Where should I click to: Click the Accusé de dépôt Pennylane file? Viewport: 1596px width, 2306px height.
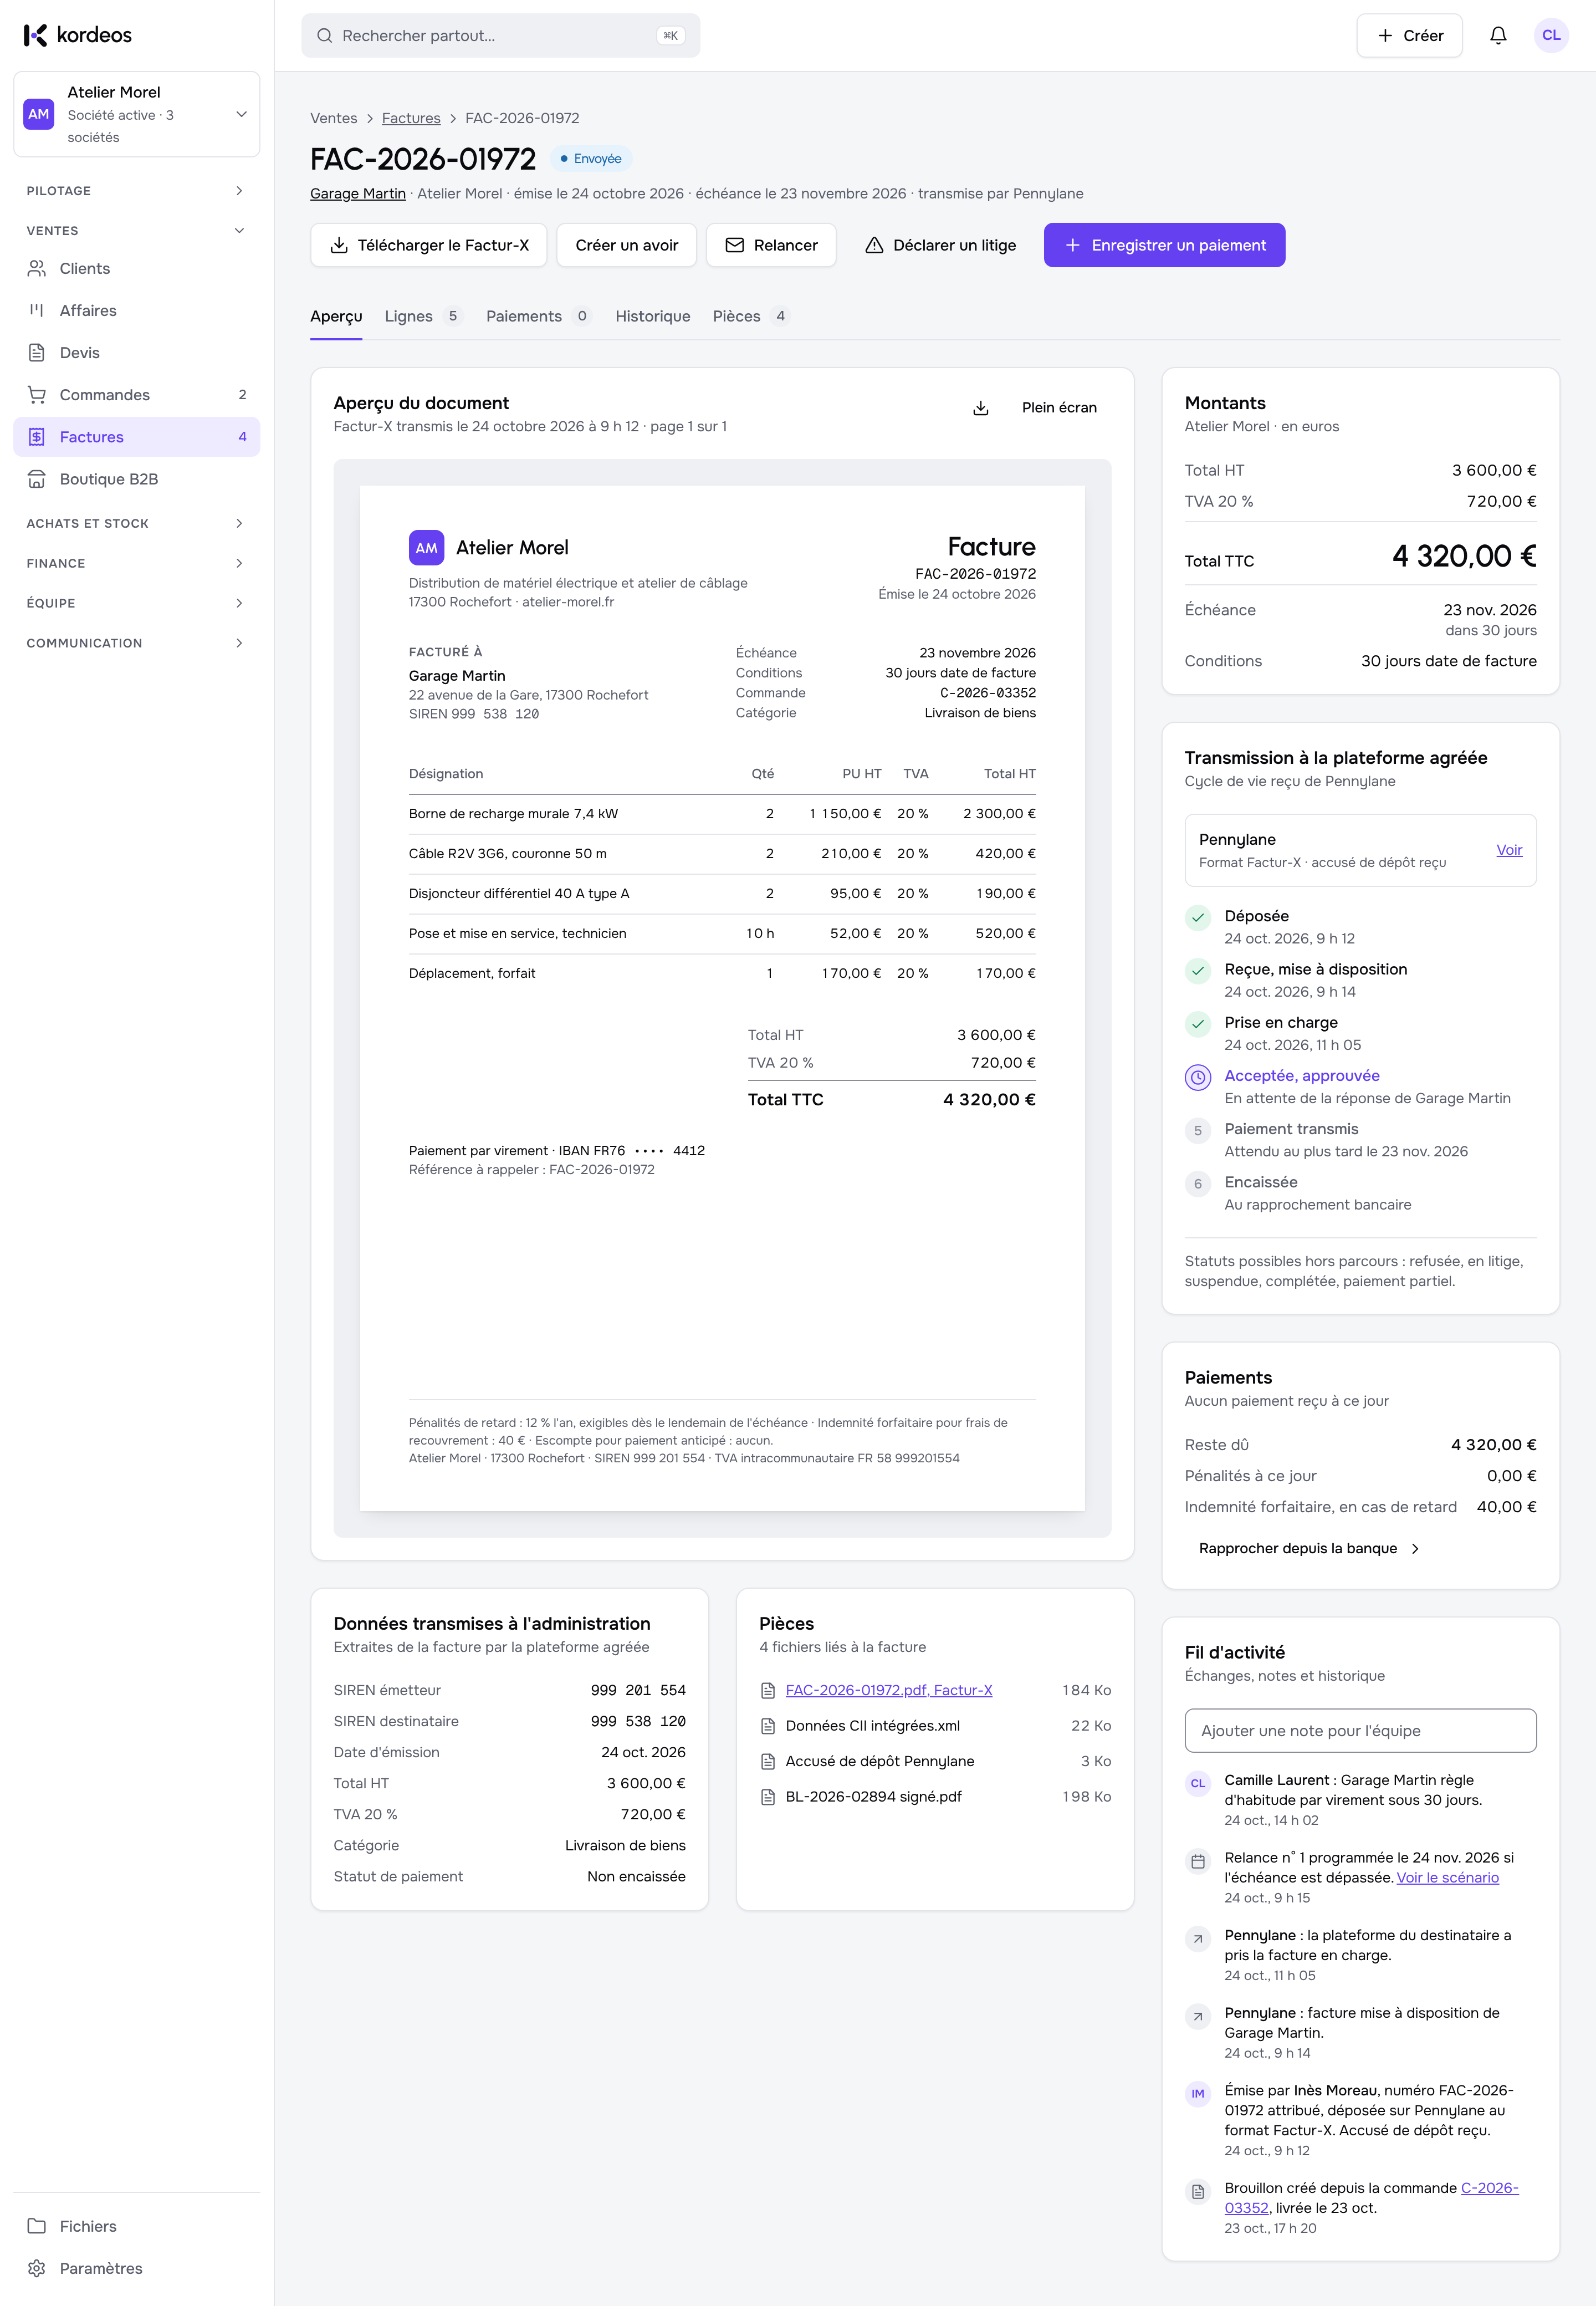(879, 1761)
